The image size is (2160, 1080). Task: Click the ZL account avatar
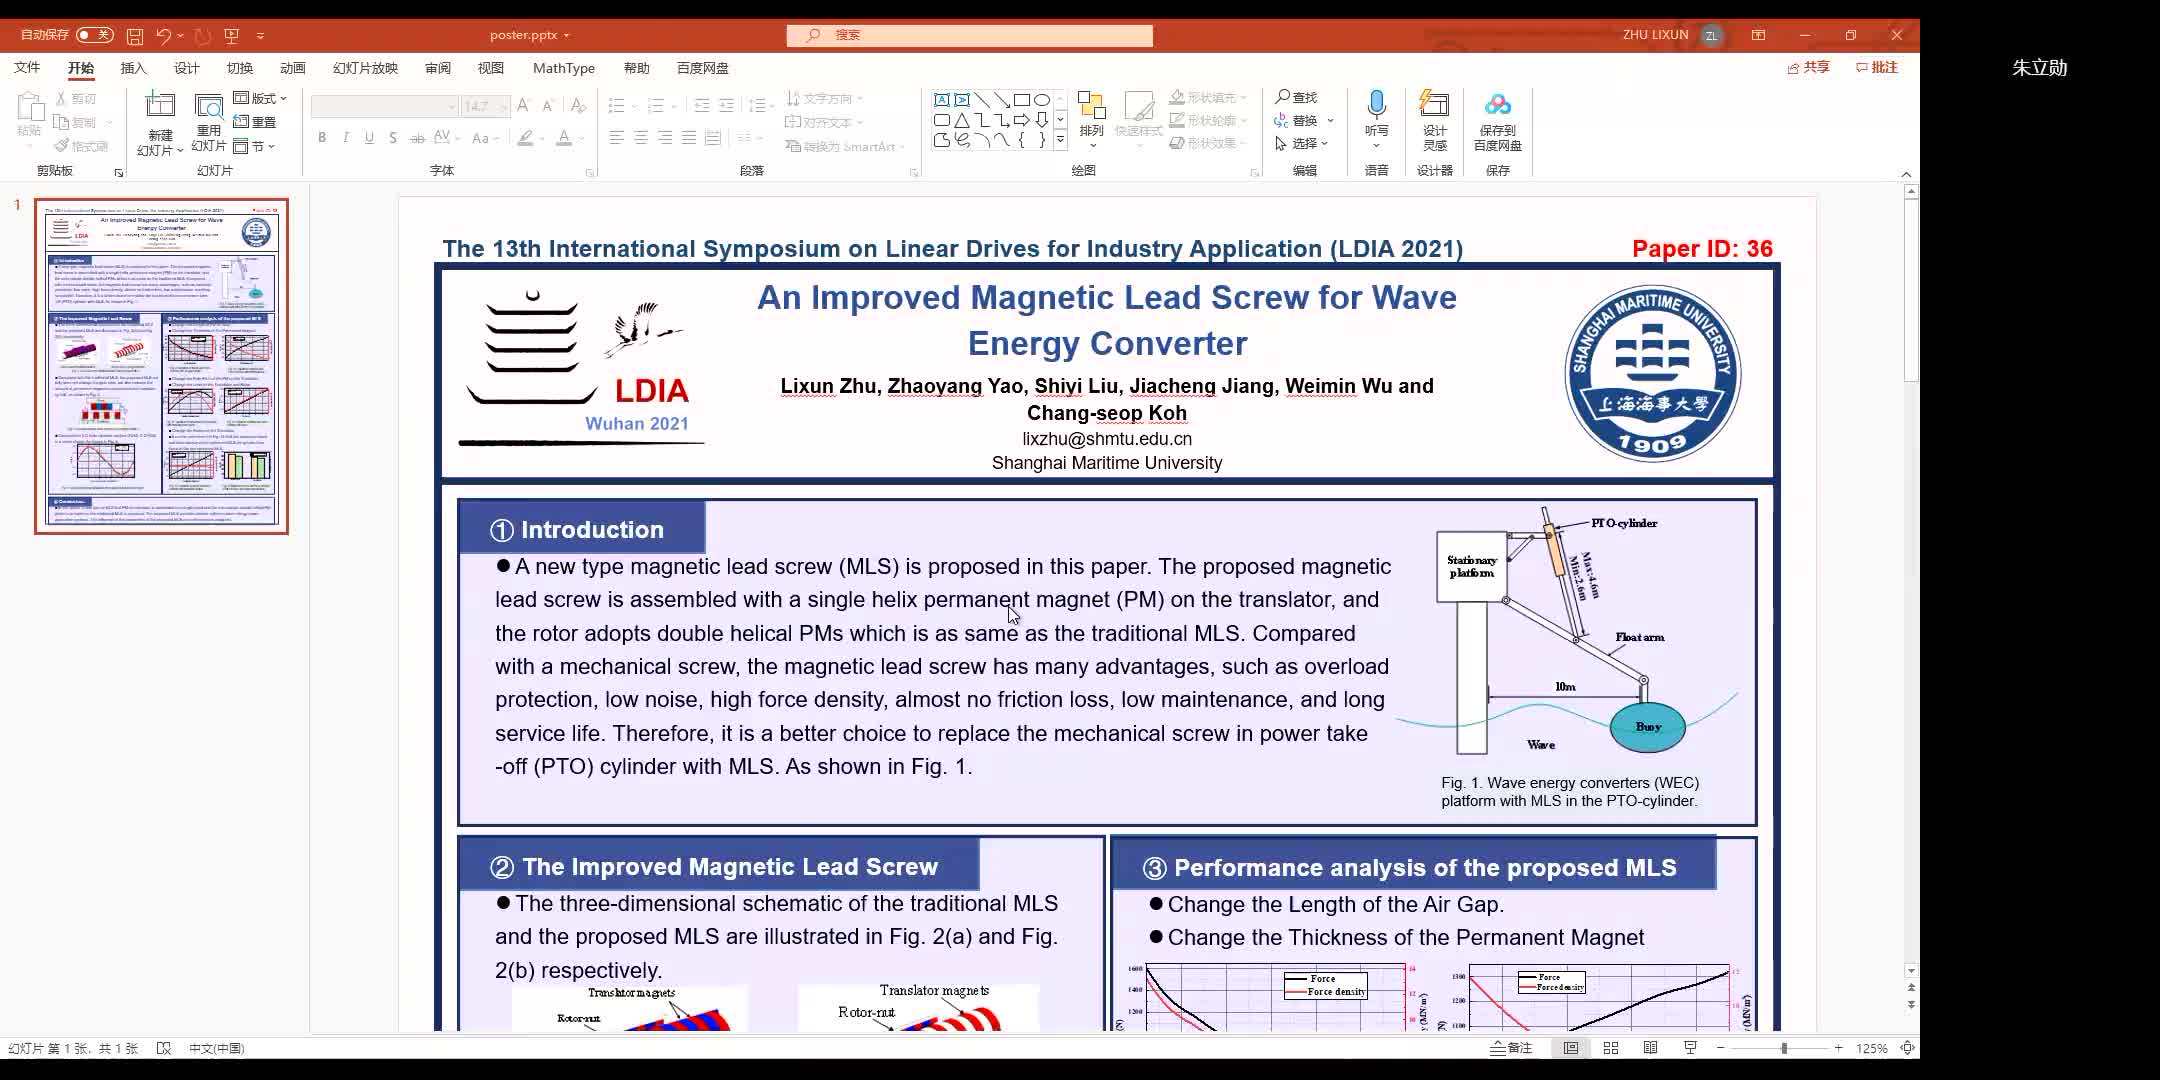point(1711,36)
